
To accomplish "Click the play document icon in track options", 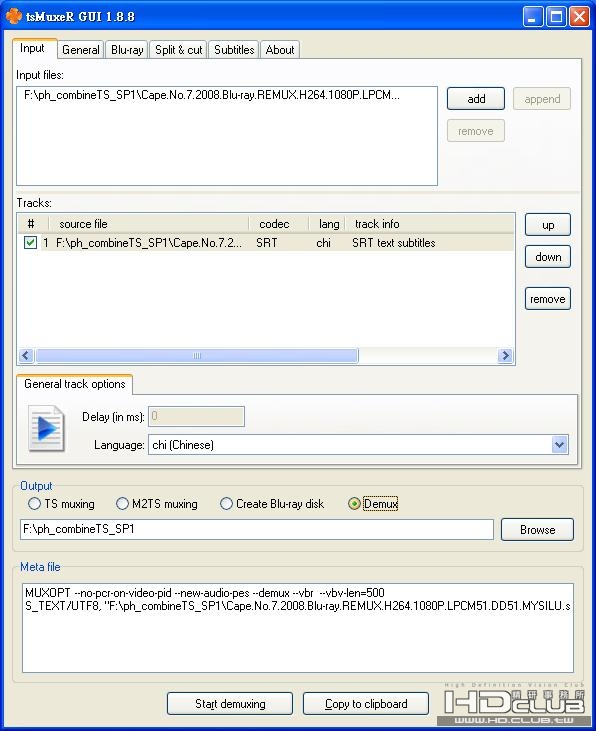I will [46, 428].
